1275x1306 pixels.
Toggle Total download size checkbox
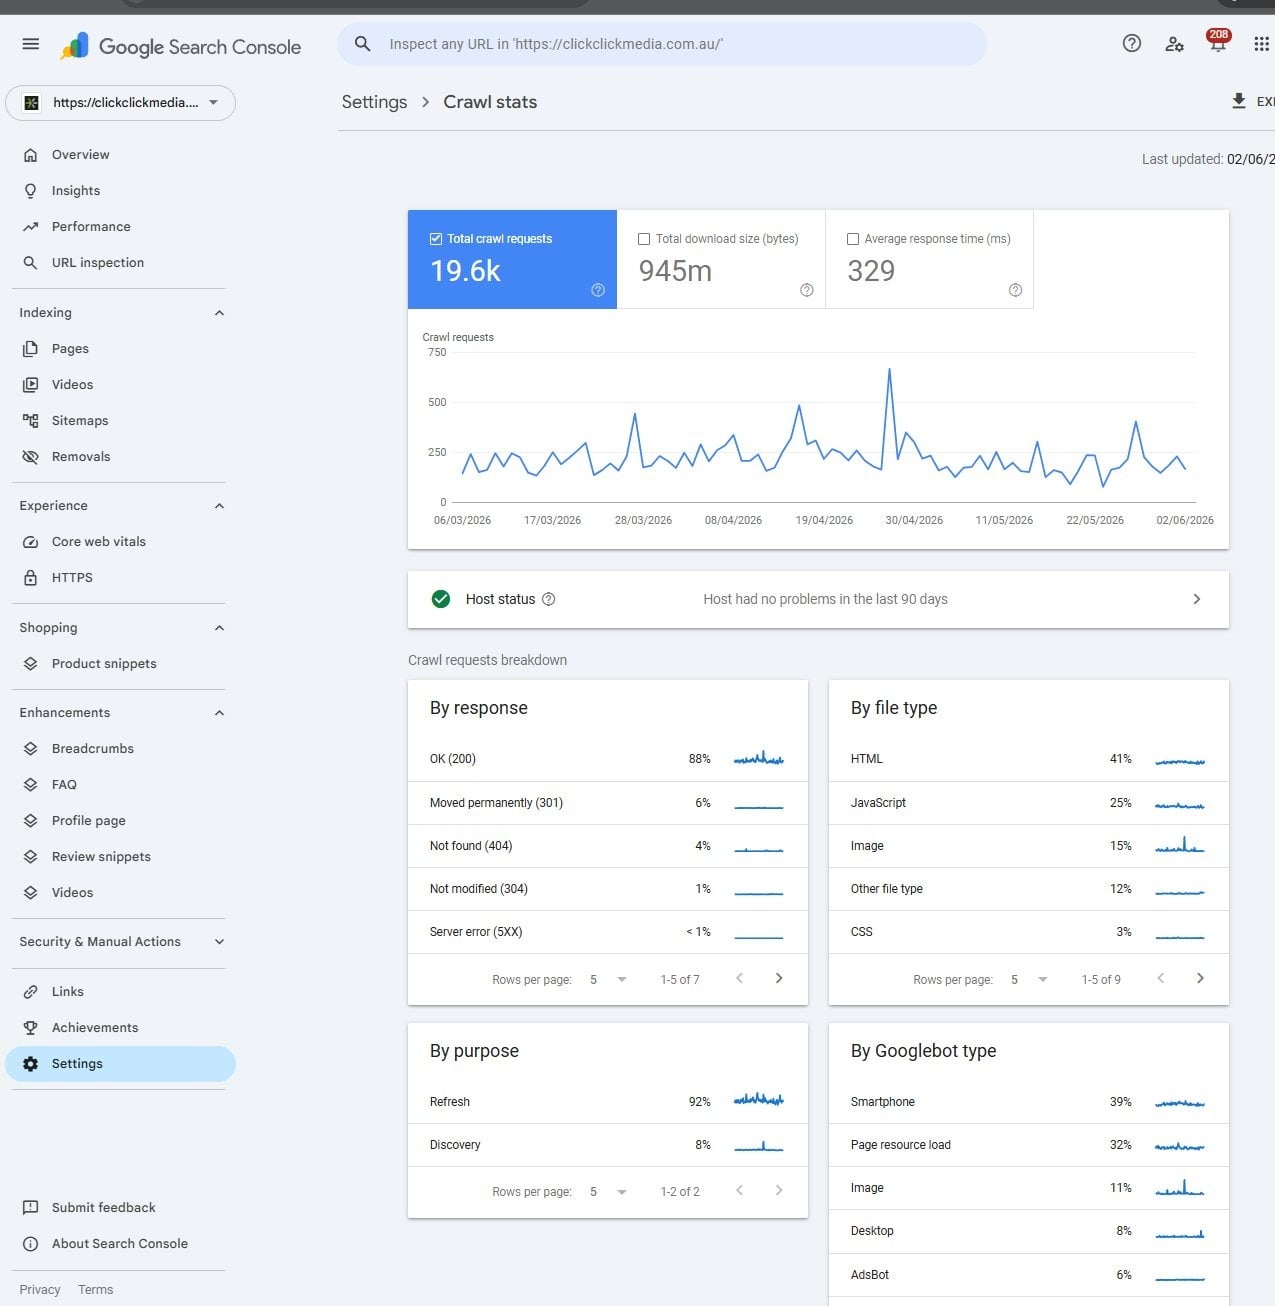tap(644, 239)
